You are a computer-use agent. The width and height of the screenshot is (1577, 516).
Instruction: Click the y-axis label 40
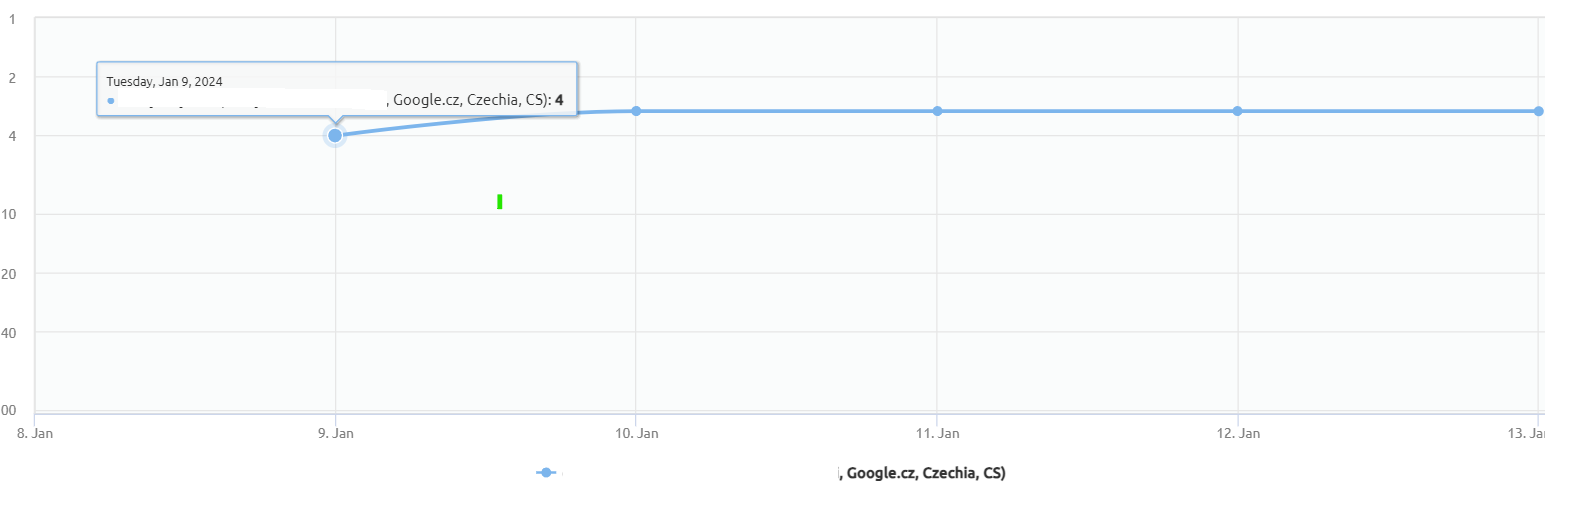pos(9,333)
